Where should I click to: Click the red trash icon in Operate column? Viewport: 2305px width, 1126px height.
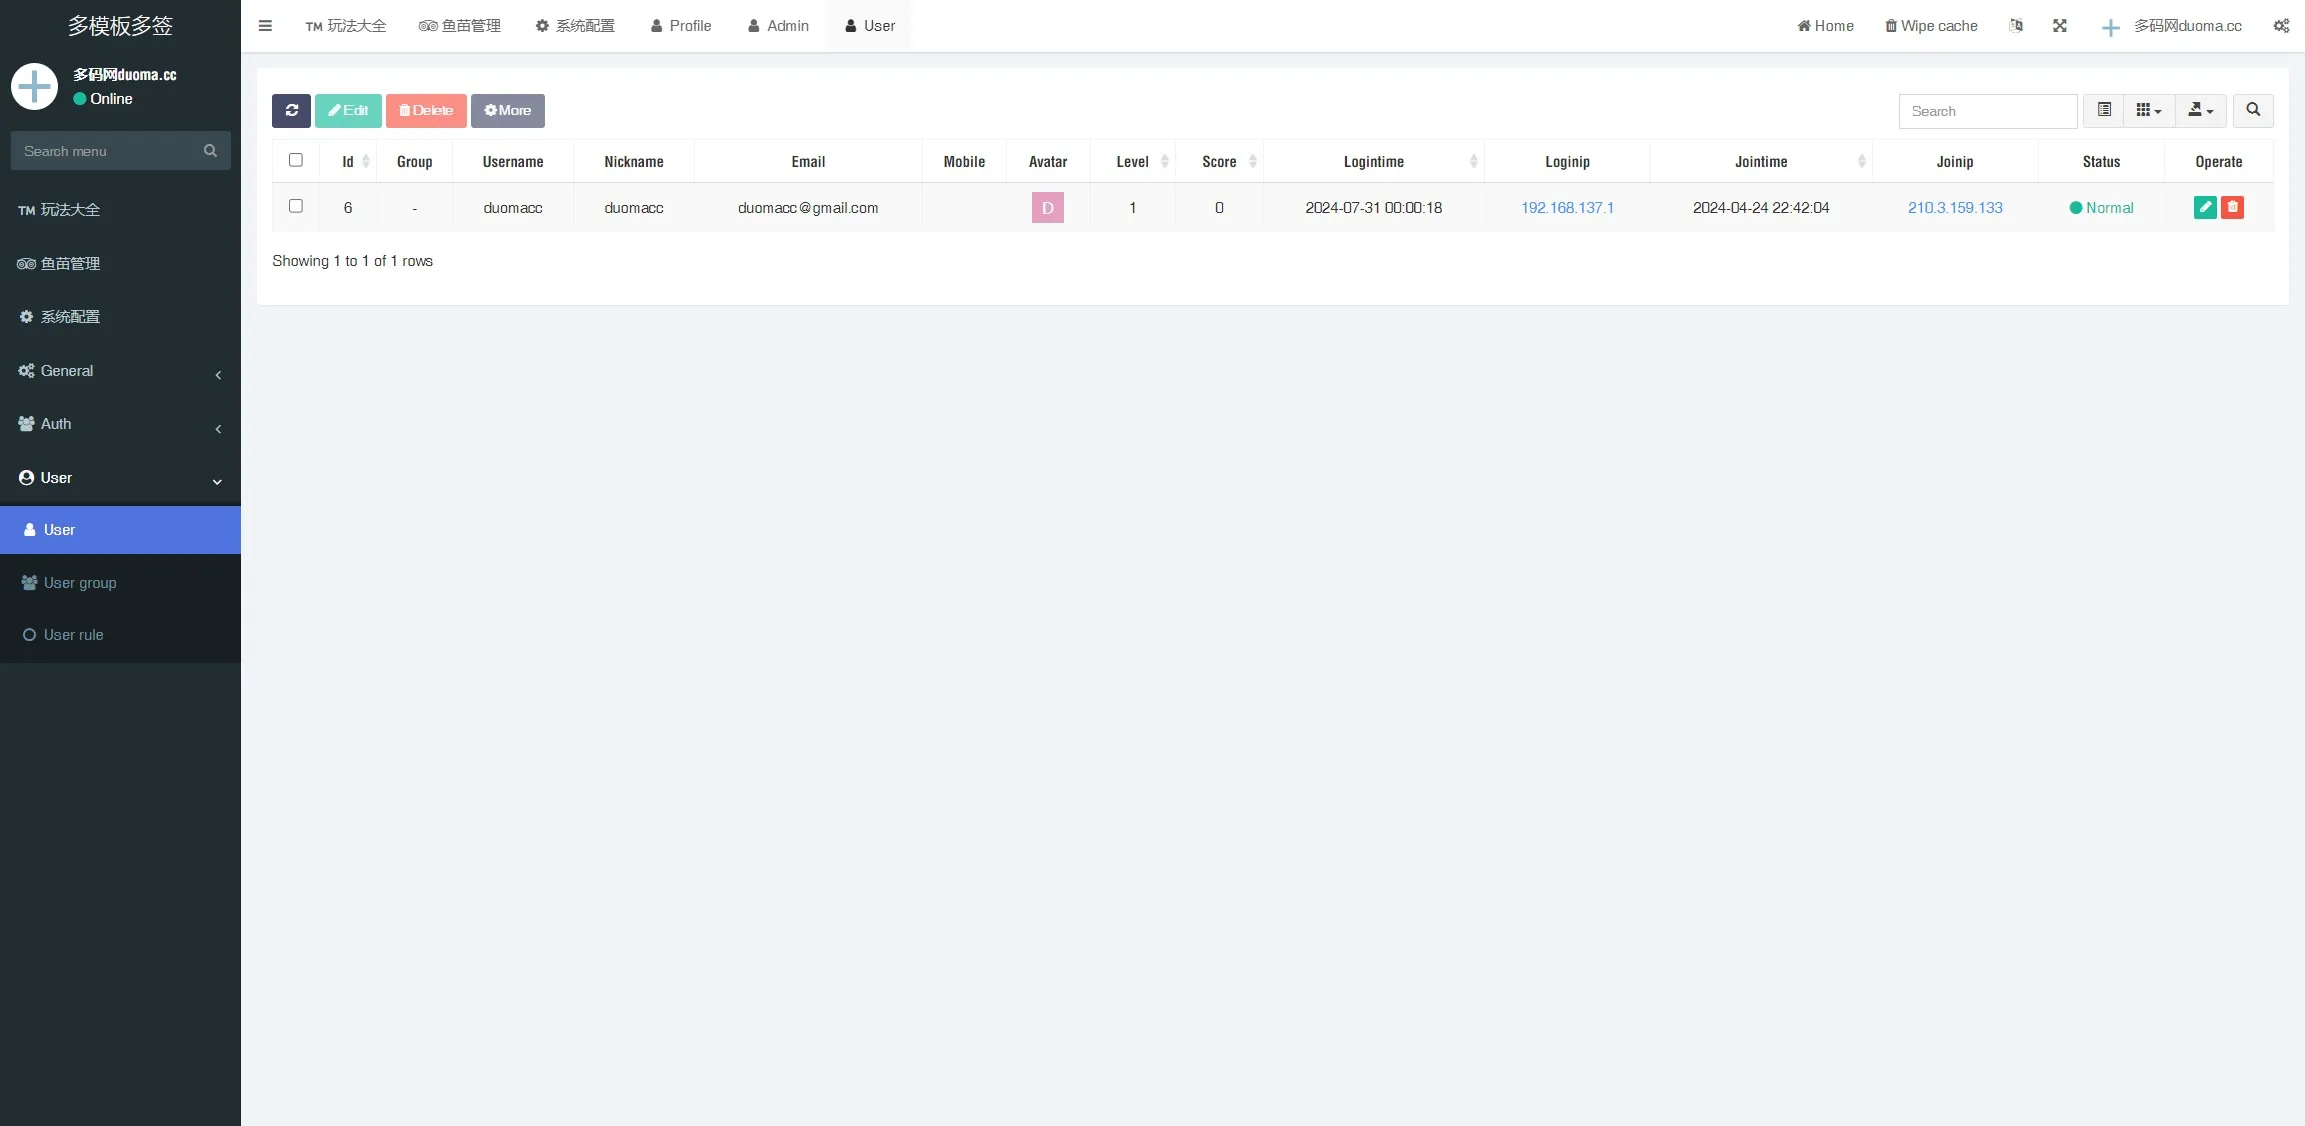[2232, 207]
